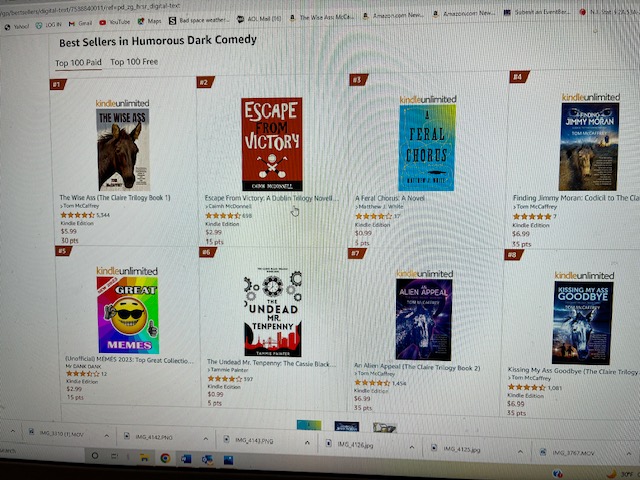Expand options for IMG_4125.jpg download
Image resolution: width=640 pixels, height=480 pixels.
pyautogui.click(x=520, y=452)
